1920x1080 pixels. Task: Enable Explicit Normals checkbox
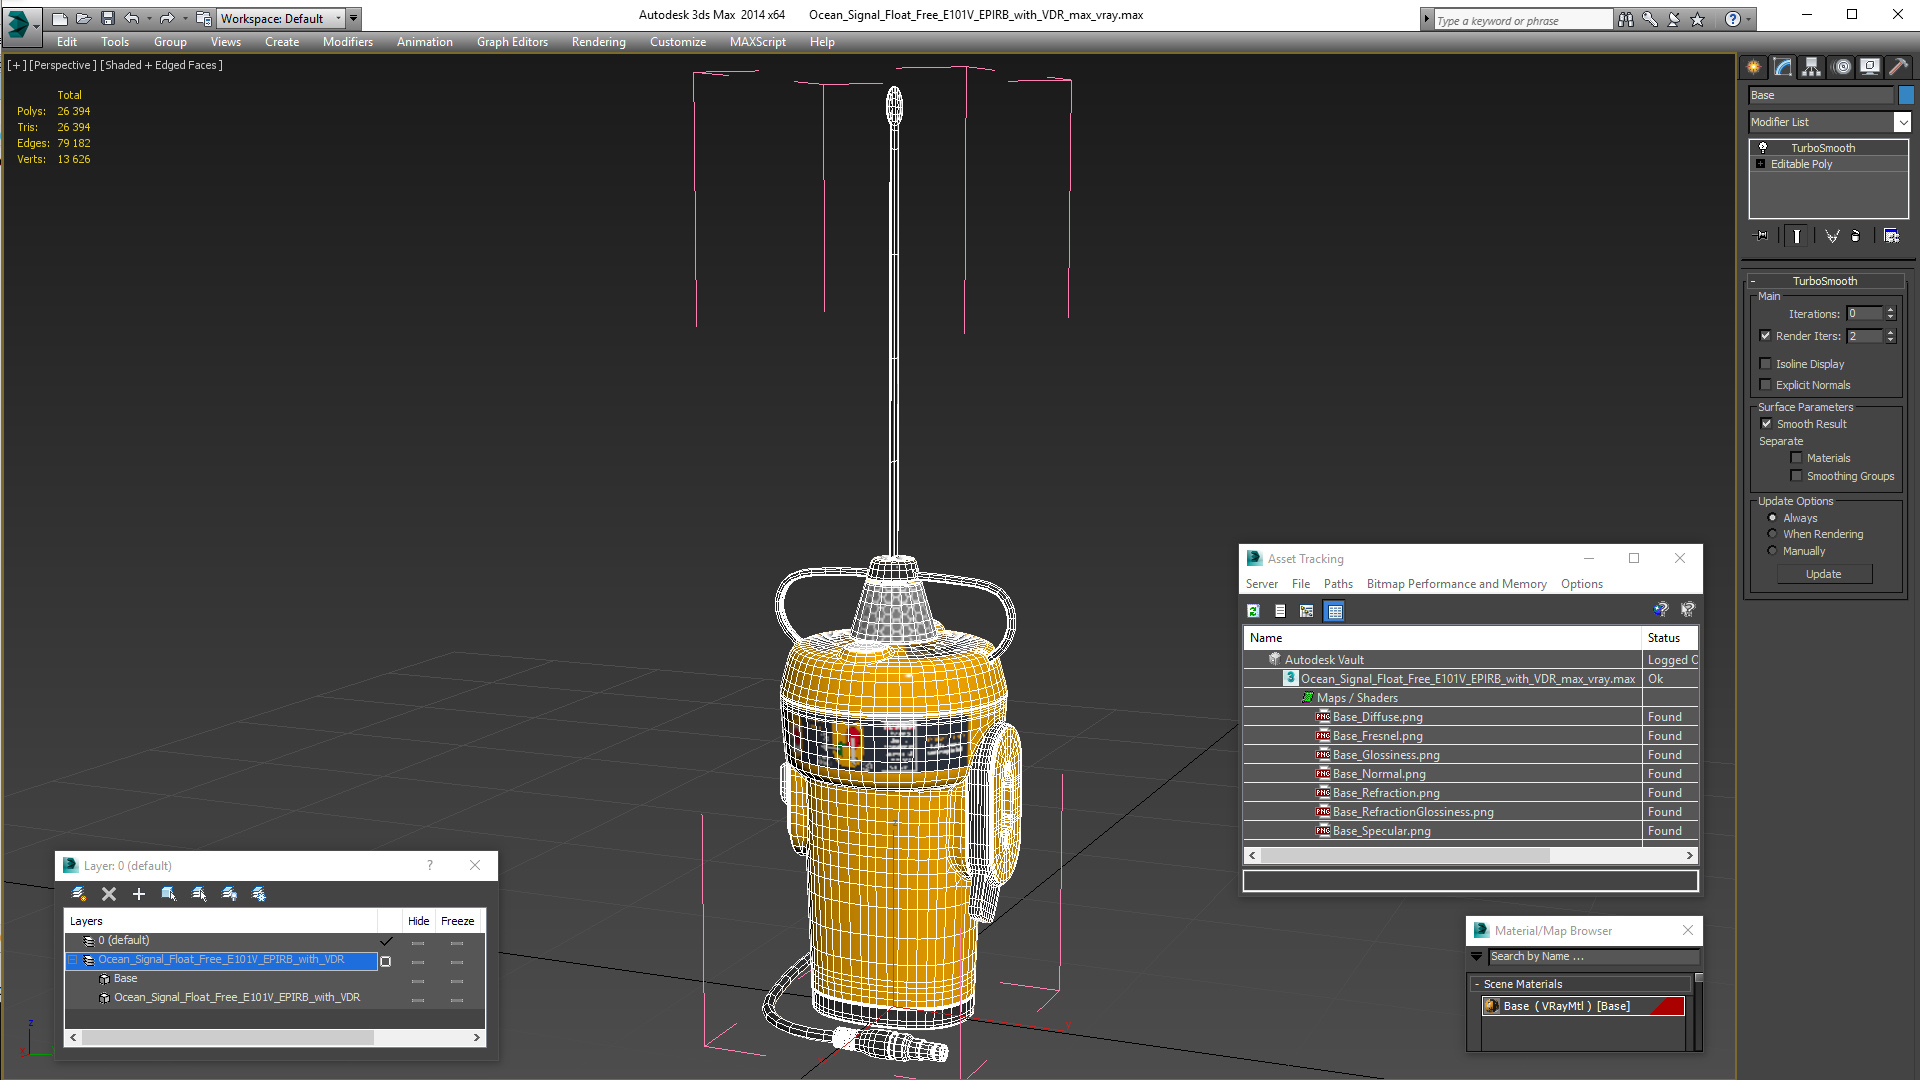(1766, 385)
